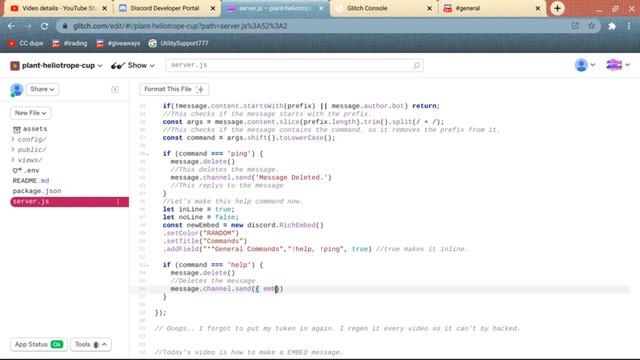Bookmark this page with the star
Screen dimensions: 640x360
click(x=591, y=26)
